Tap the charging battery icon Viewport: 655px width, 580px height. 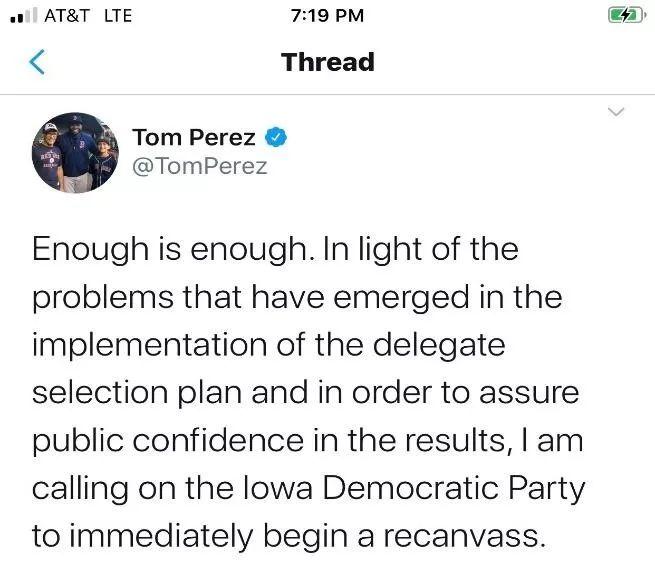(x=627, y=15)
